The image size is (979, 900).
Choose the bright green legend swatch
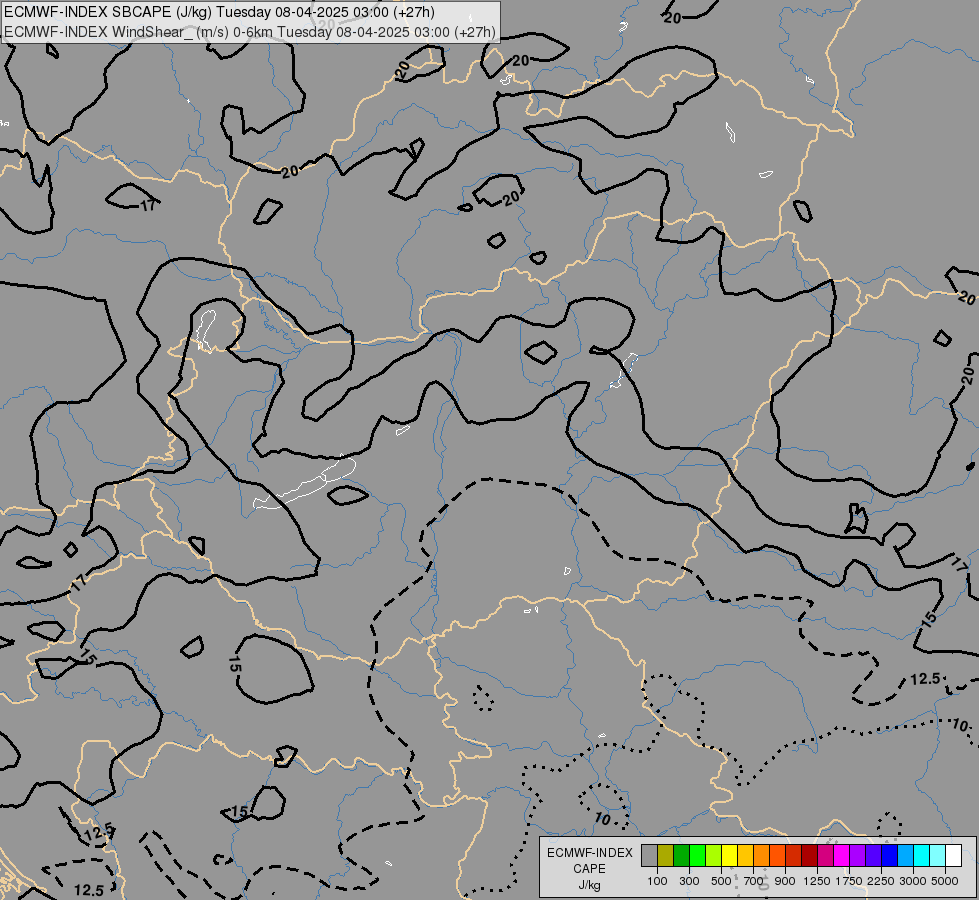coord(697,856)
